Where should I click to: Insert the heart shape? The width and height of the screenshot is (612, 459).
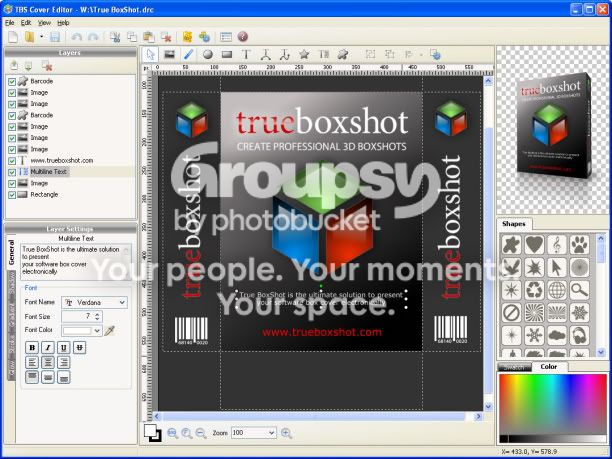[534, 245]
